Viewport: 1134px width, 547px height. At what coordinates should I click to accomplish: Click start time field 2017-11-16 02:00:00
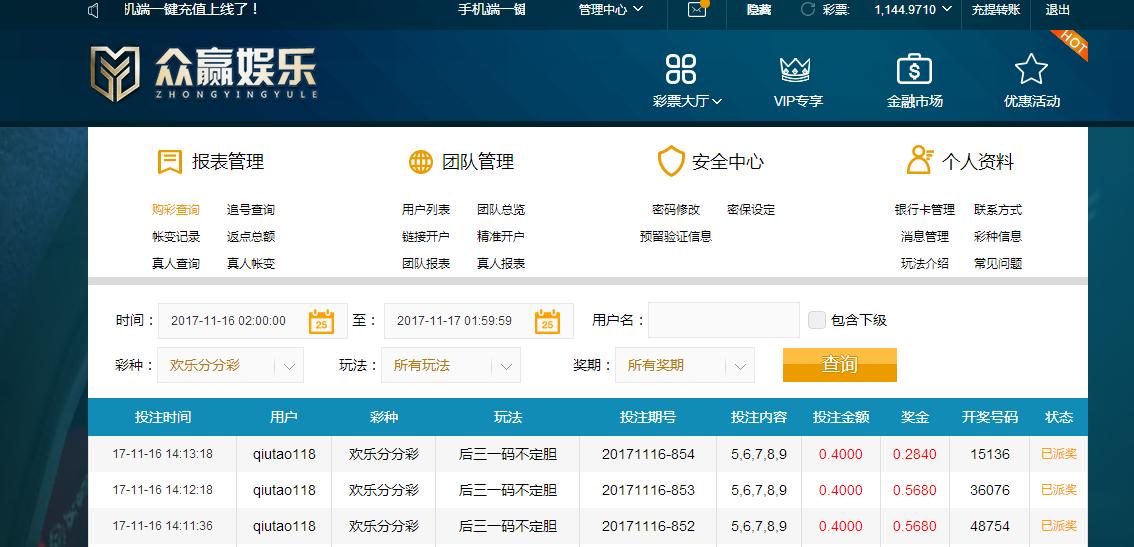point(253,321)
